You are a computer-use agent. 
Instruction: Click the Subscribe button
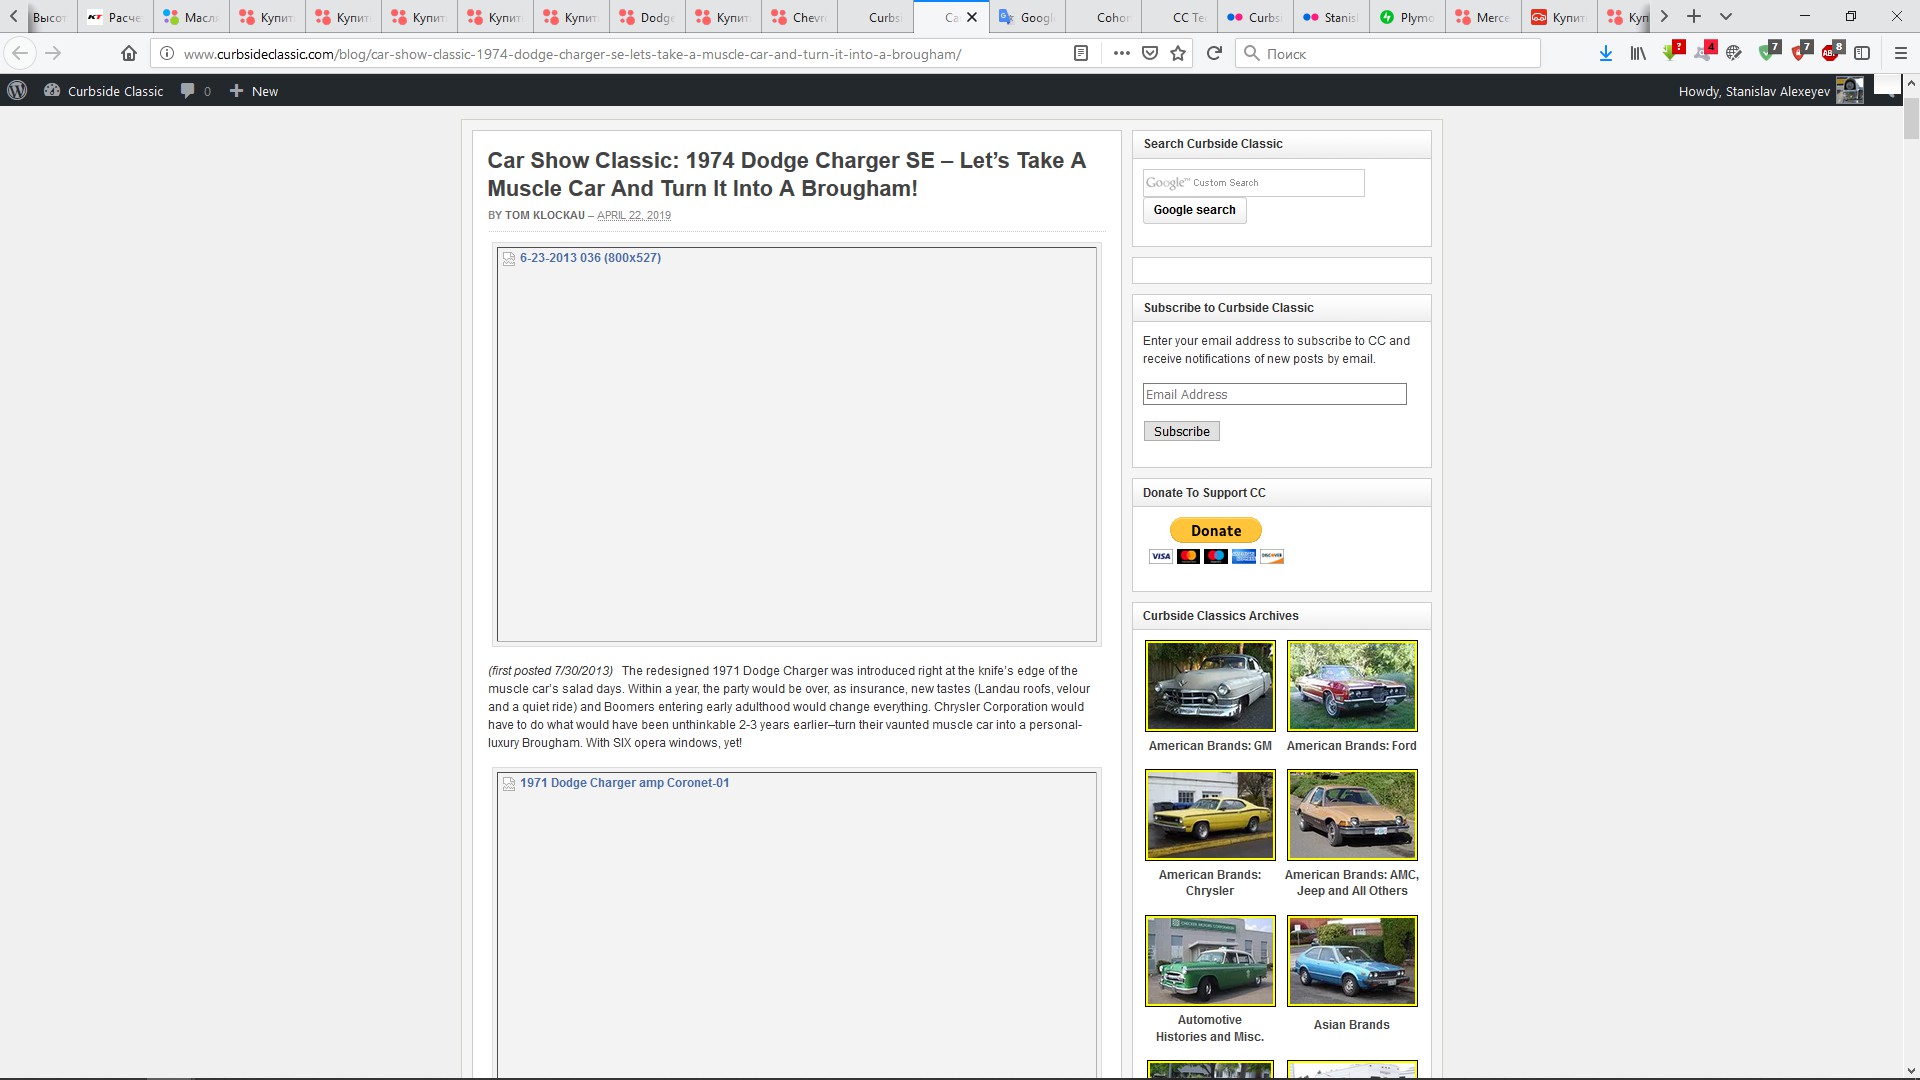click(1181, 431)
